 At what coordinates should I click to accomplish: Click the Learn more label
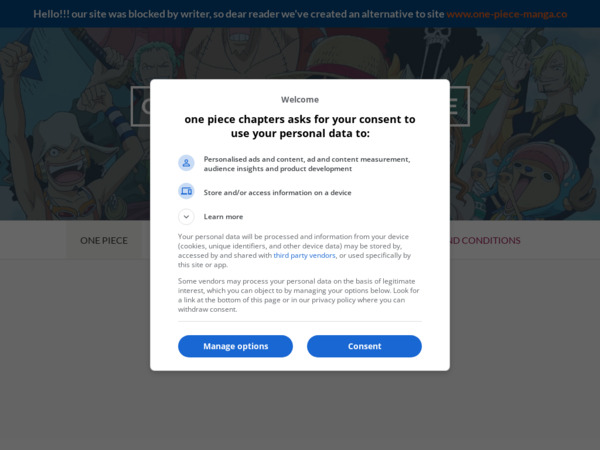(x=223, y=216)
